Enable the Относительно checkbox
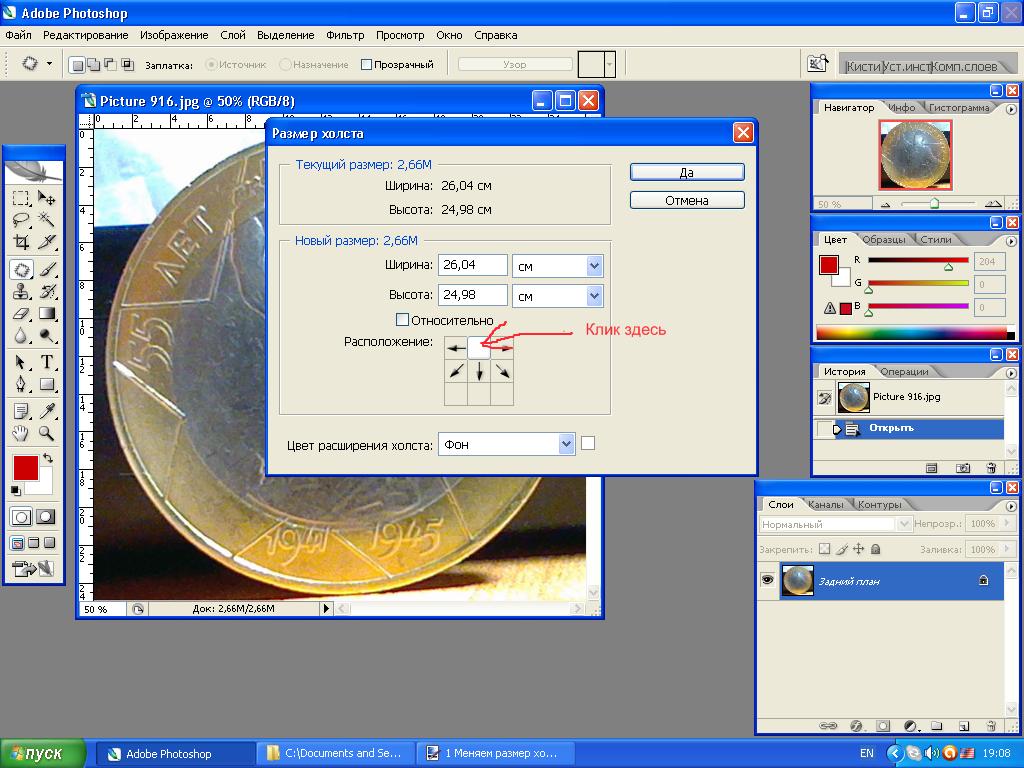This screenshot has height=768, width=1024. point(403,320)
